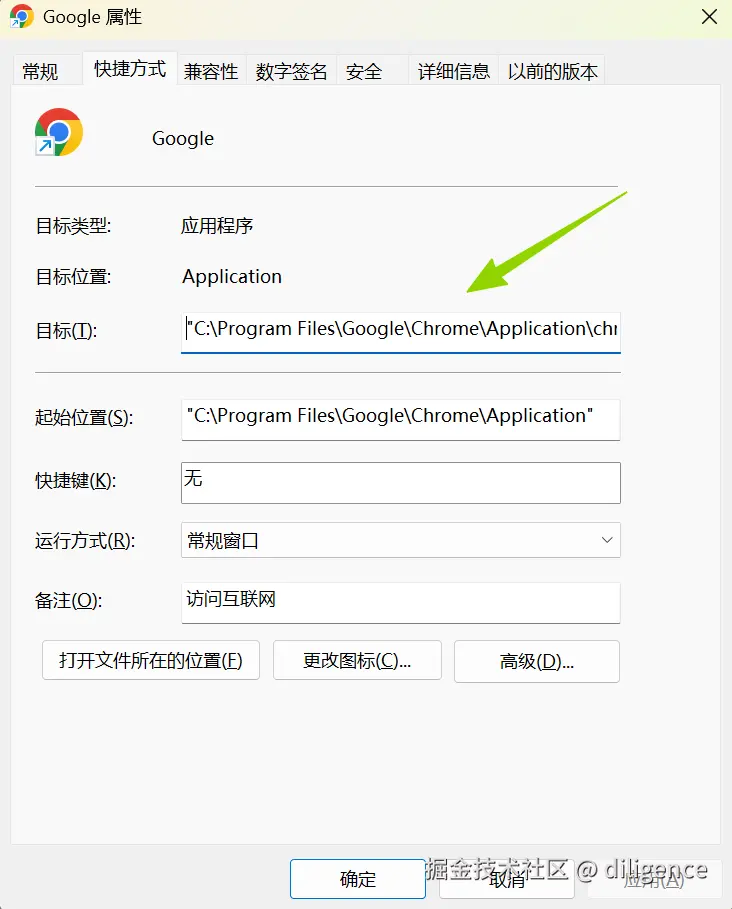Open the 详细信息 tab
The image size is (732, 909).
point(453,71)
